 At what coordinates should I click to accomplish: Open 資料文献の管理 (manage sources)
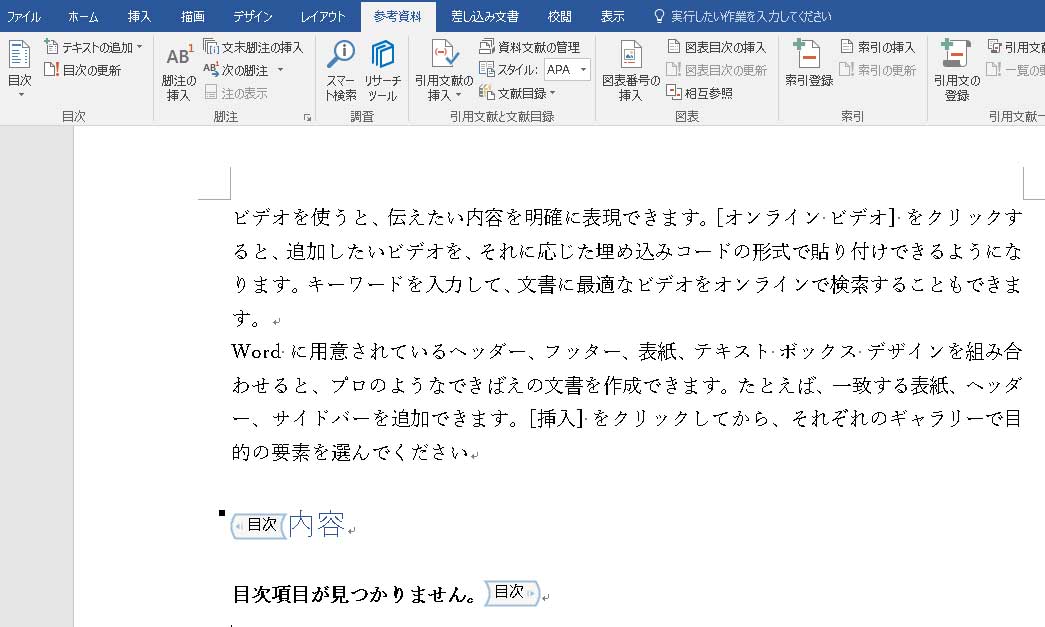point(529,47)
